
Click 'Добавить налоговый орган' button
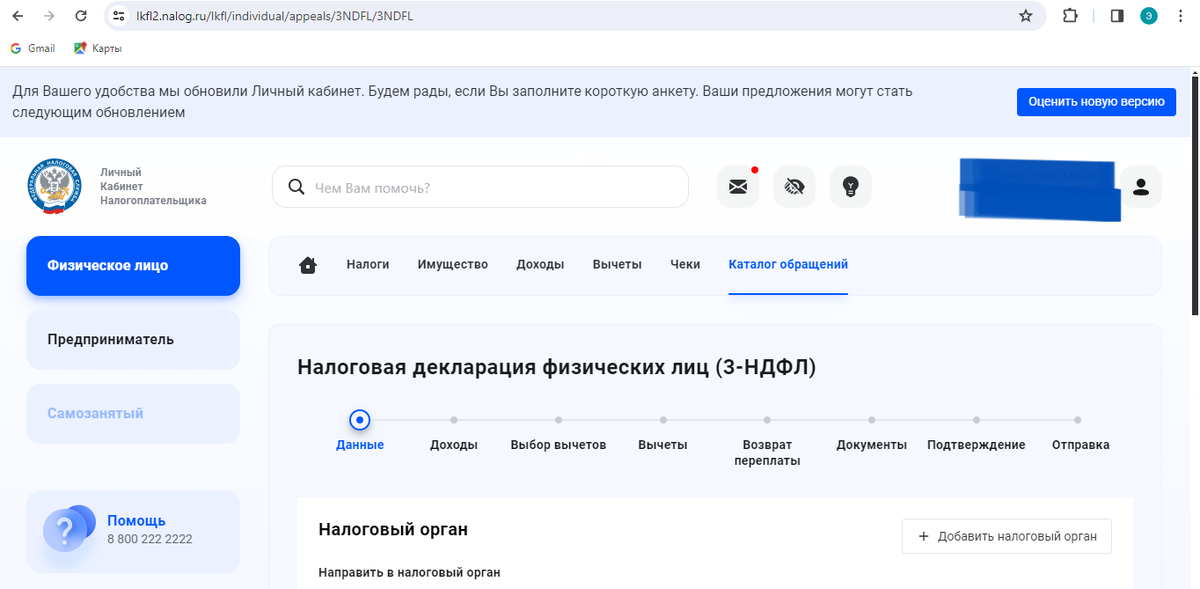coord(1007,536)
